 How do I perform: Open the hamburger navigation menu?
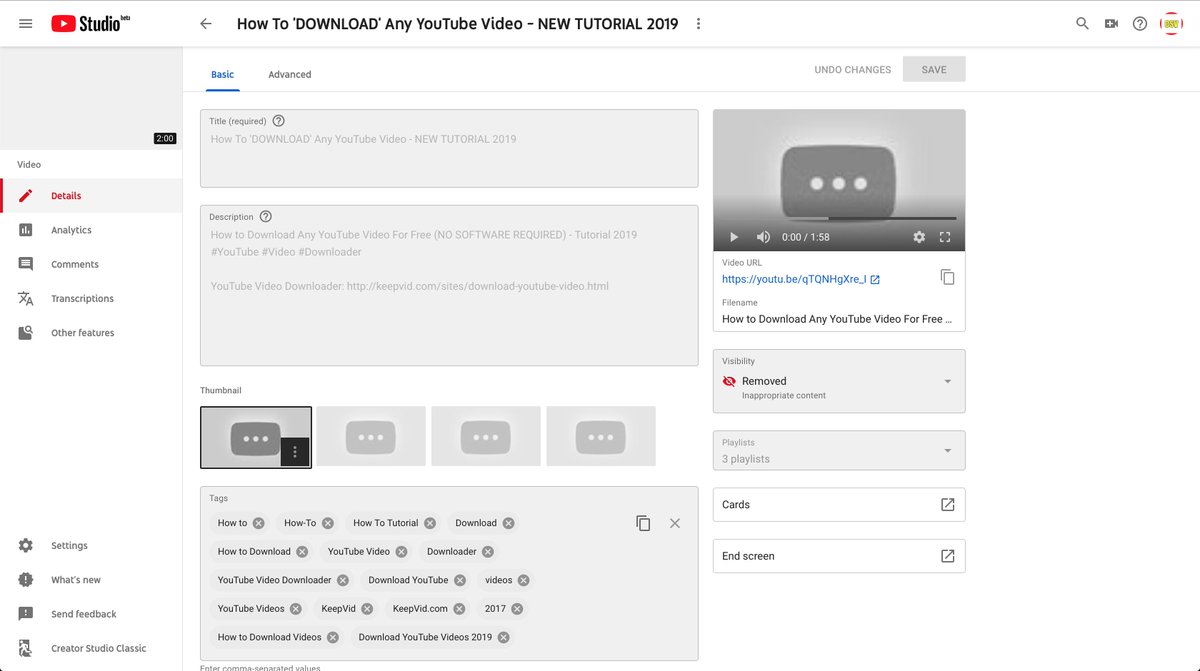coord(25,23)
